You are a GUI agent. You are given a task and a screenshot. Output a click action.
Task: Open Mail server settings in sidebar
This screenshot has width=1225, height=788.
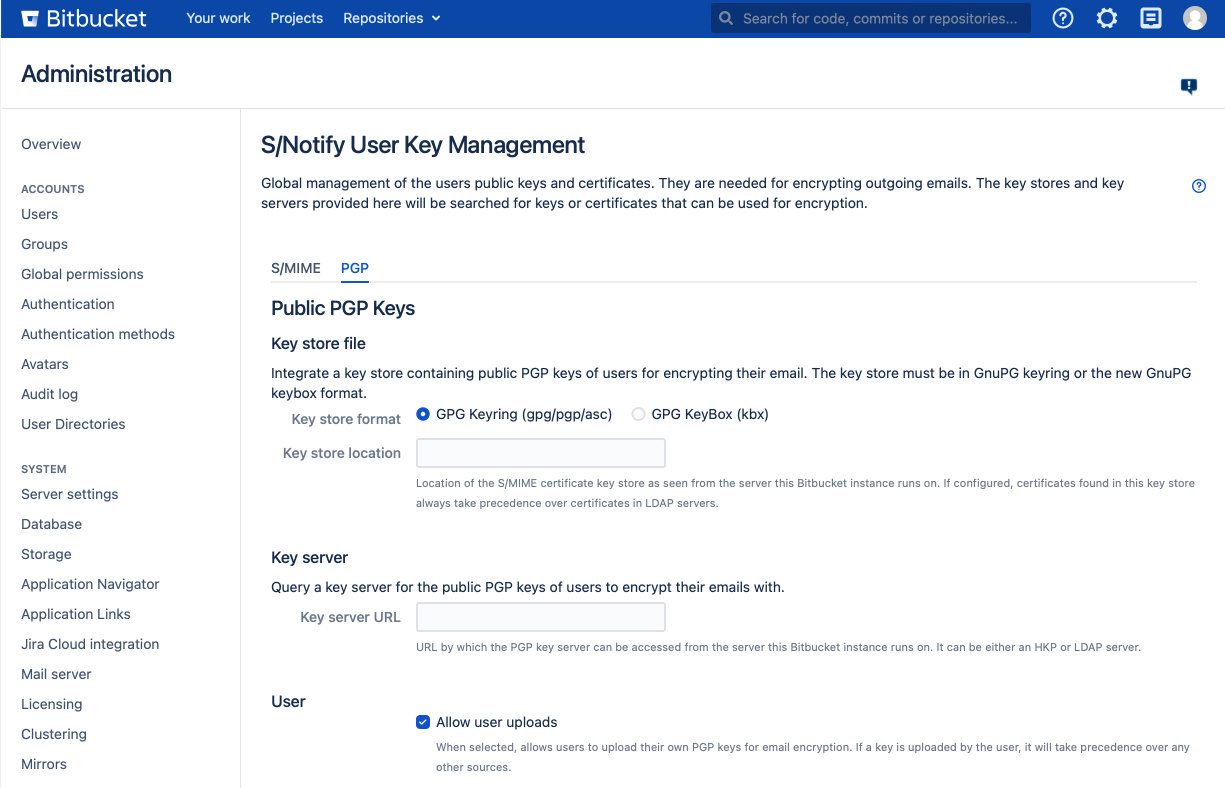pos(56,674)
